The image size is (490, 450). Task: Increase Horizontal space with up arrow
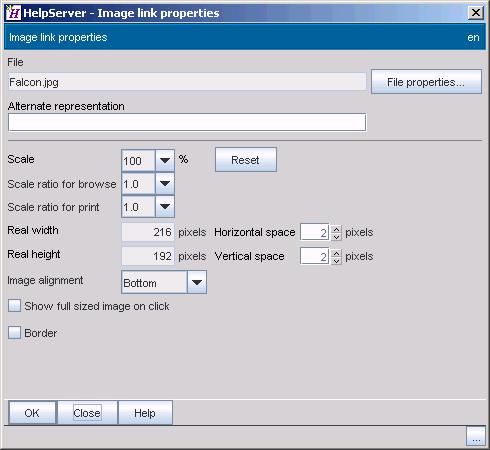coord(336,229)
